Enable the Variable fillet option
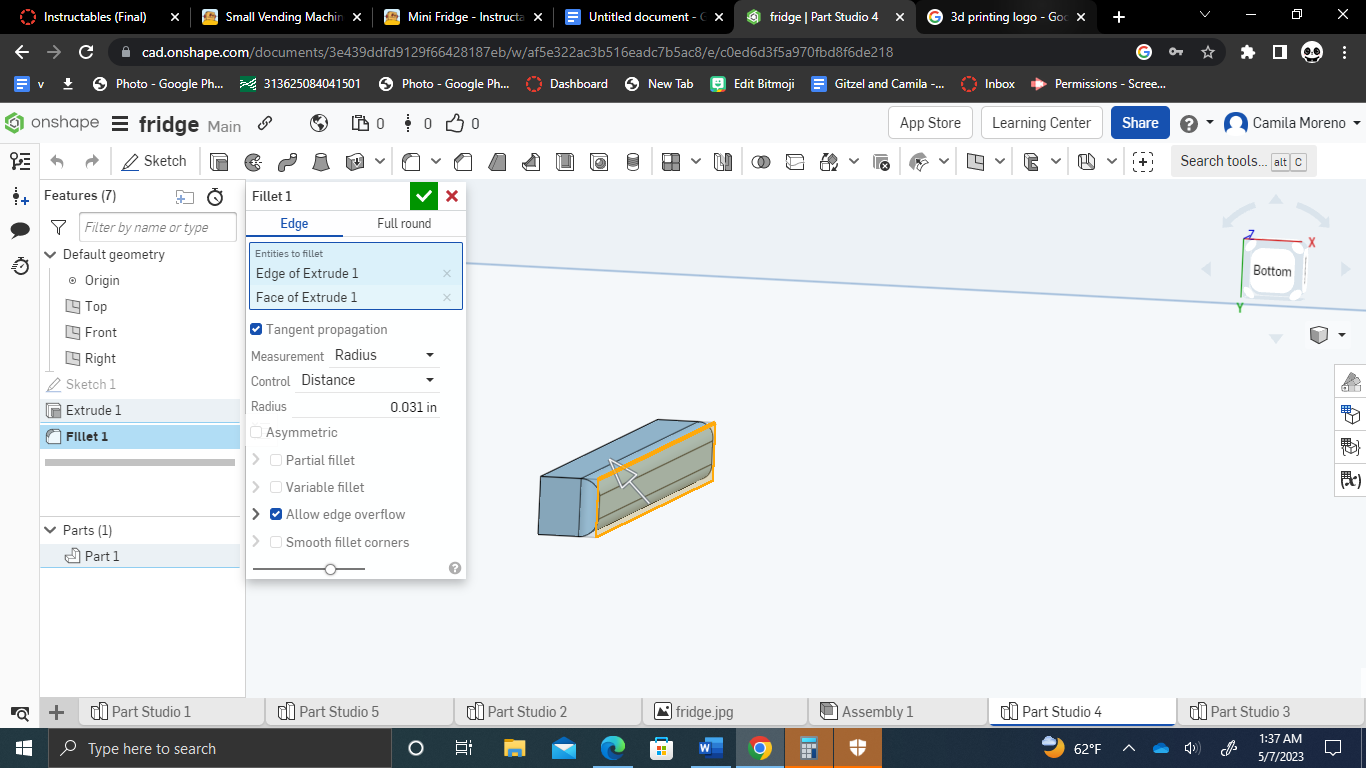Viewport: 1366px width, 768px height. click(275, 487)
